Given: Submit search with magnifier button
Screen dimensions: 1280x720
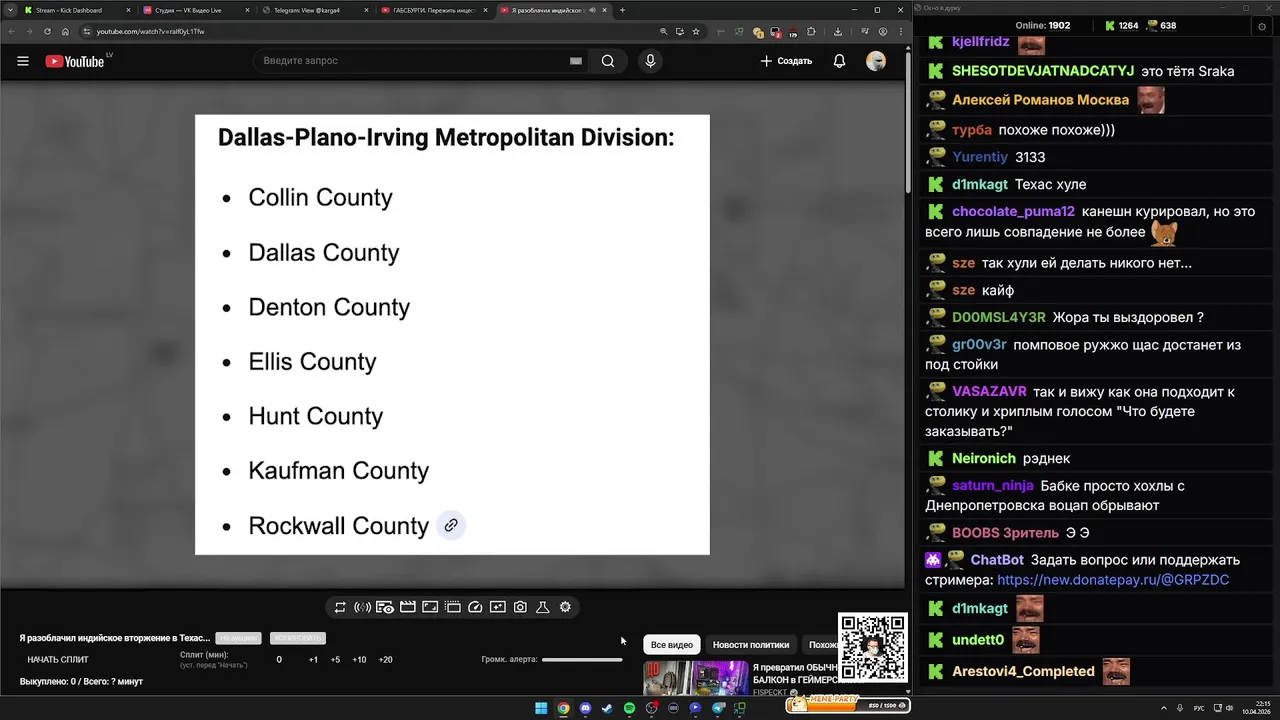Looking at the screenshot, I should coord(608,61).
